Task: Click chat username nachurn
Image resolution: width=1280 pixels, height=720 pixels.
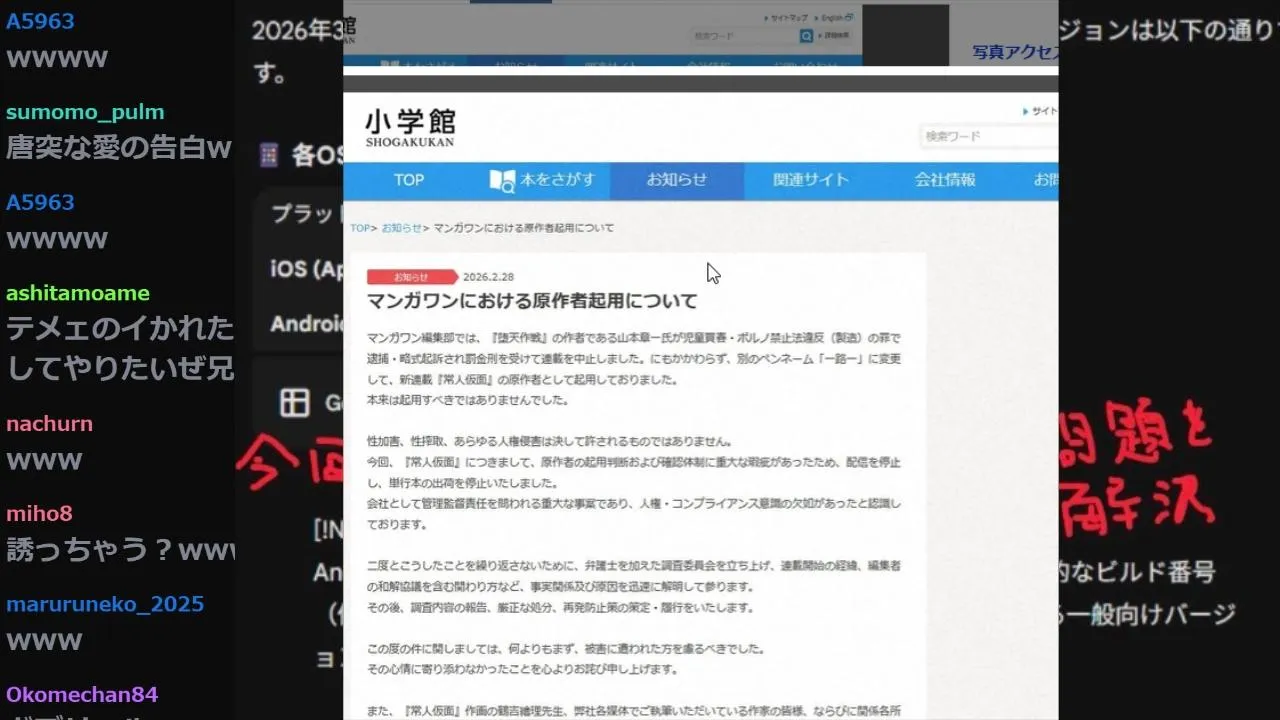Action: tap(49, 424)
